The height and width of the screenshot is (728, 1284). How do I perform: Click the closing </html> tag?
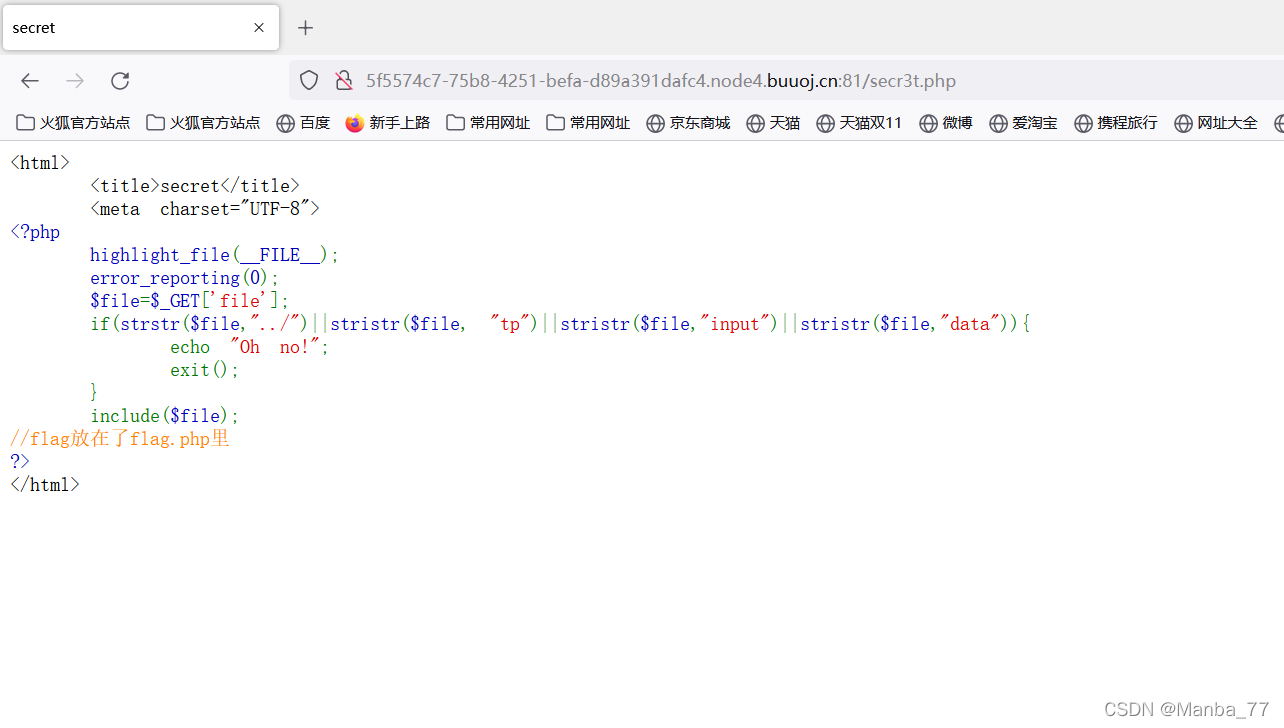click(x=45, y=485)
